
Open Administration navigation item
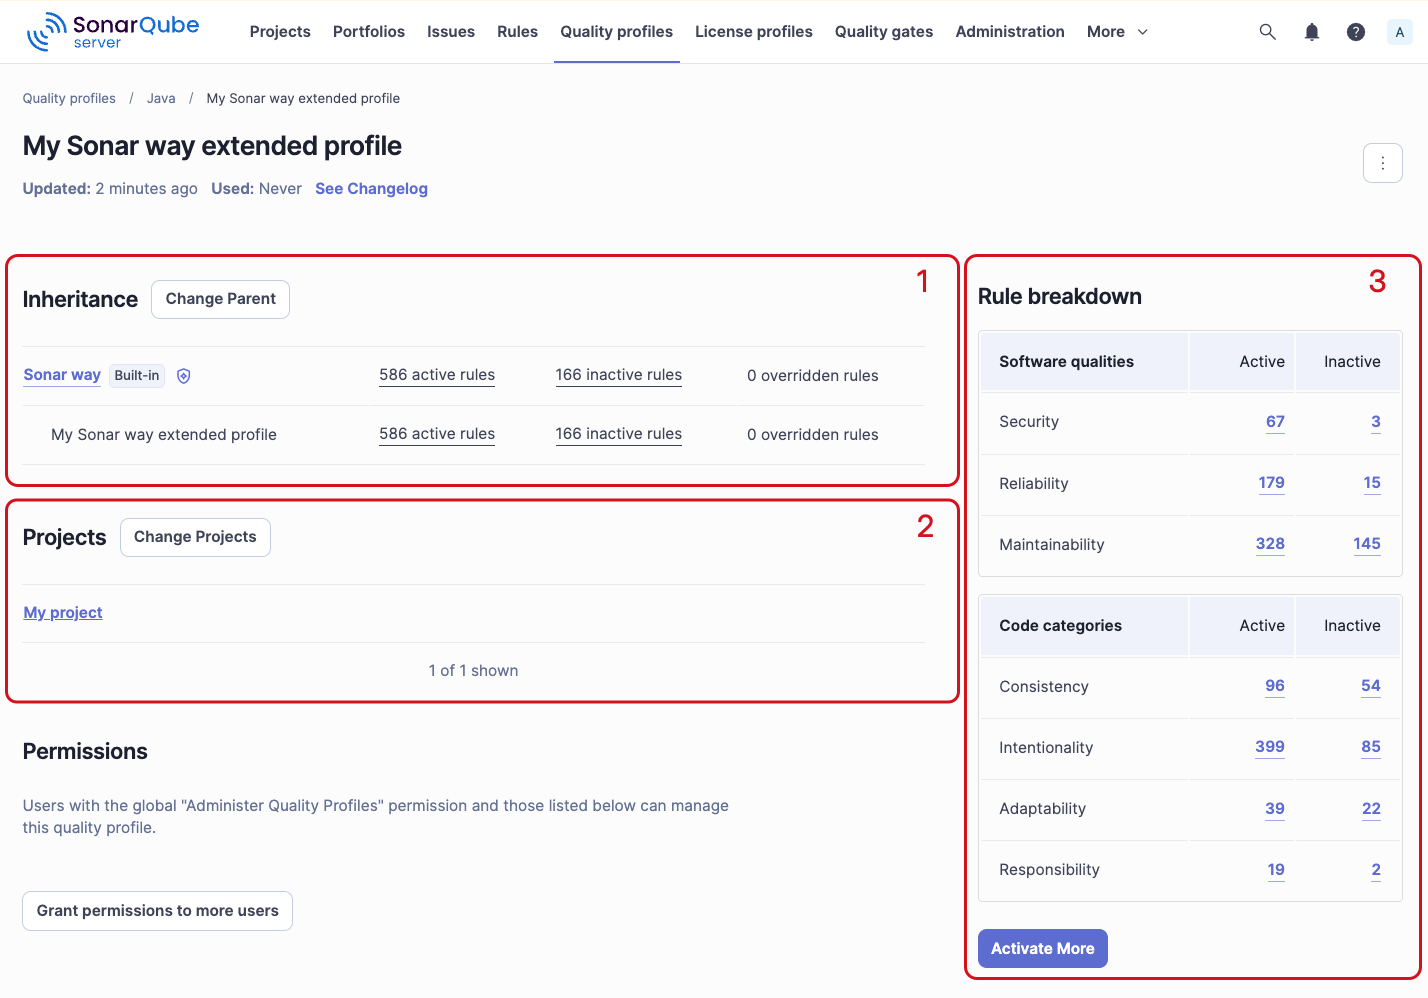[1010, 32]
